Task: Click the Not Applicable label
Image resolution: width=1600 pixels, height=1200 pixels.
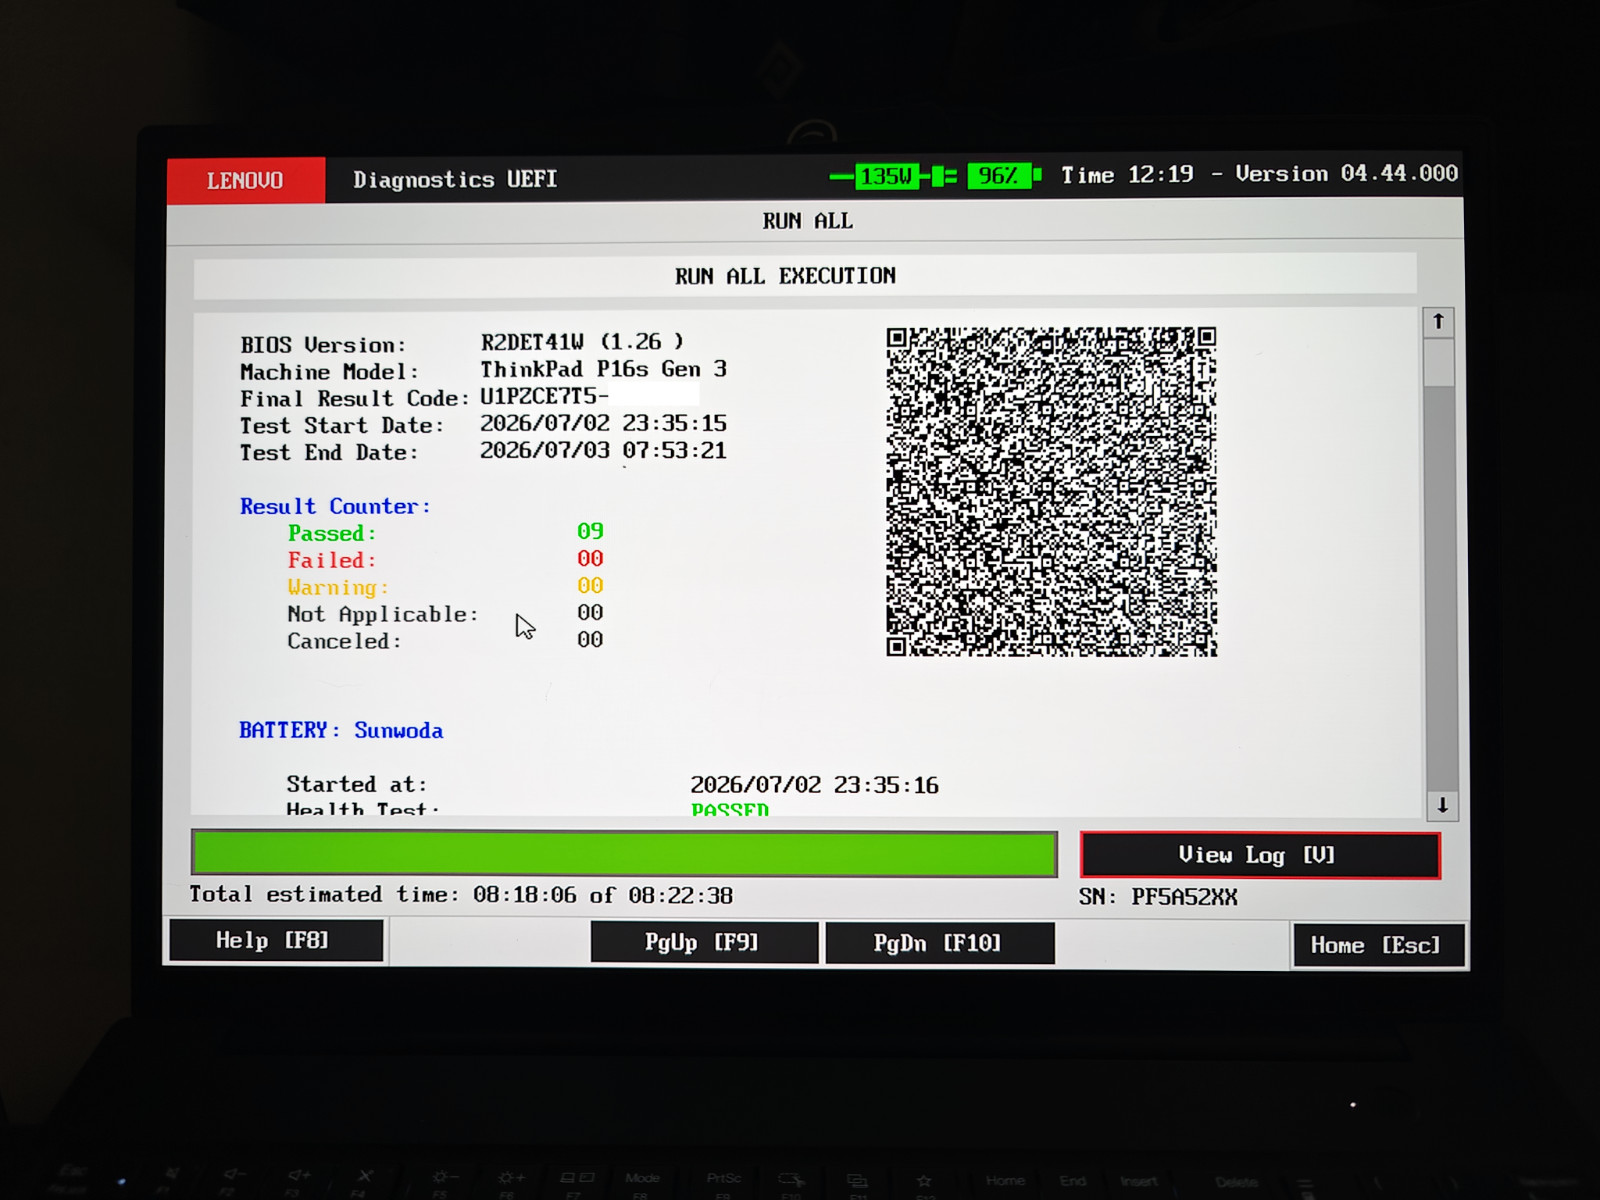Action: click(x=383, y=615)
